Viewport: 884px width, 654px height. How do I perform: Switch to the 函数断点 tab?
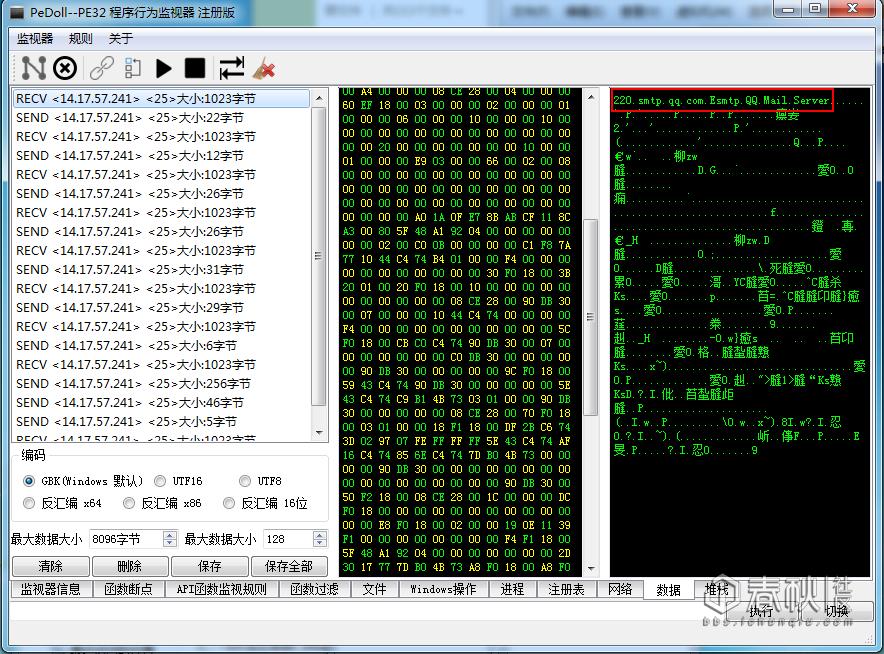click(x=128, y=589)
